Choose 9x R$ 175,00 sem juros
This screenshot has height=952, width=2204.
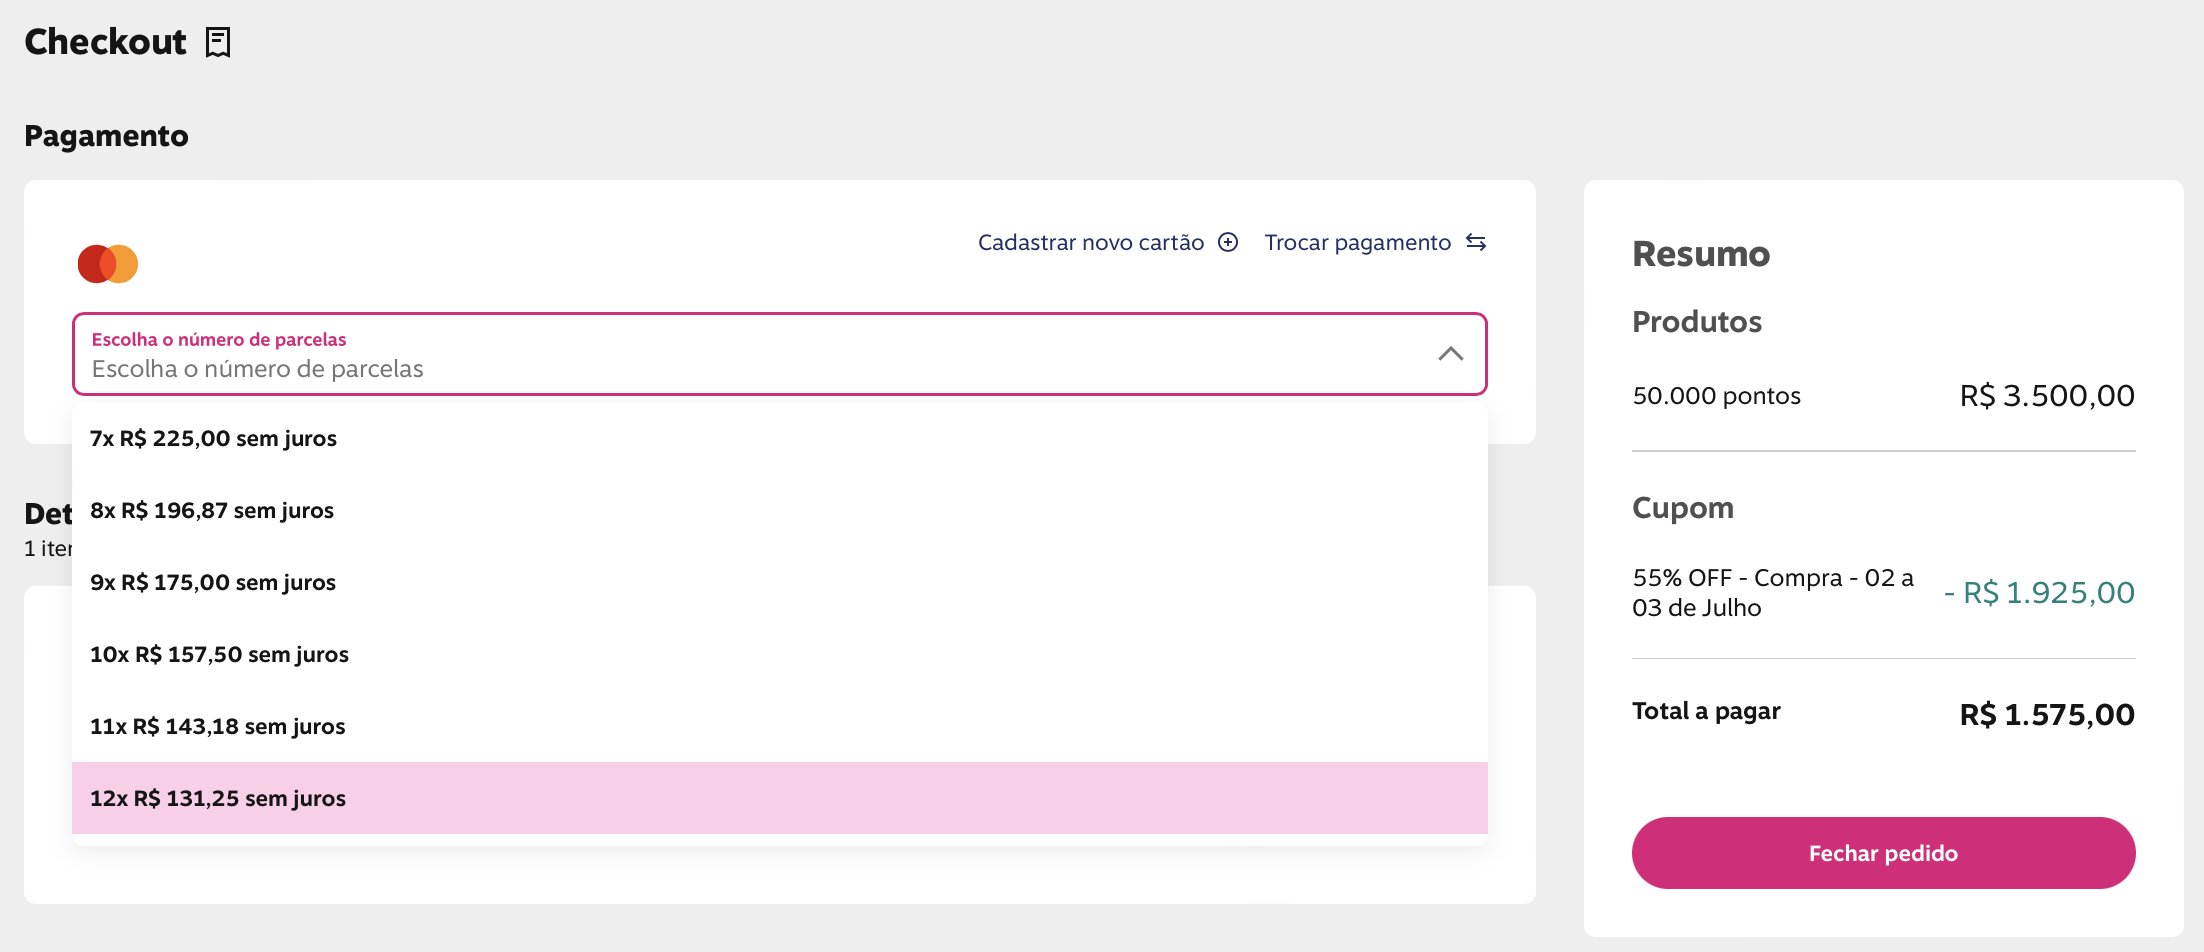pyautogui.click(x=780, y=582)
